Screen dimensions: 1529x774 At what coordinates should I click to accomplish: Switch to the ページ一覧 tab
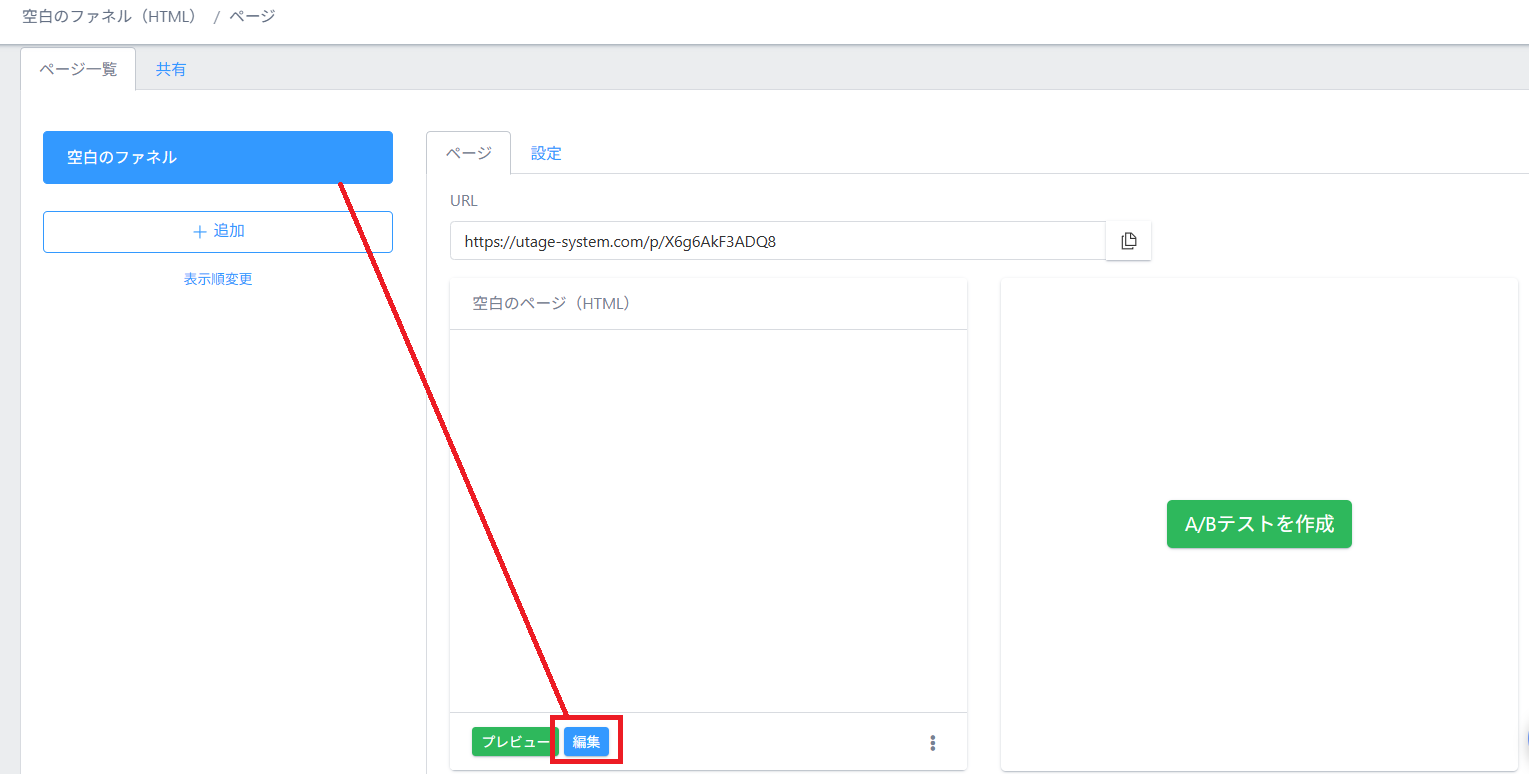78,69
